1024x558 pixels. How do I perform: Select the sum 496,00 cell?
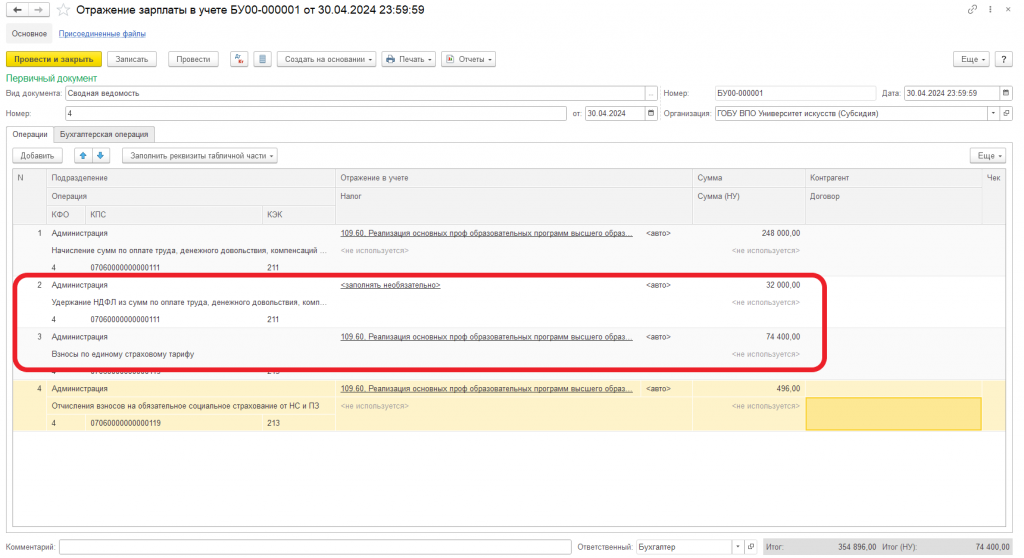[749, 388]
